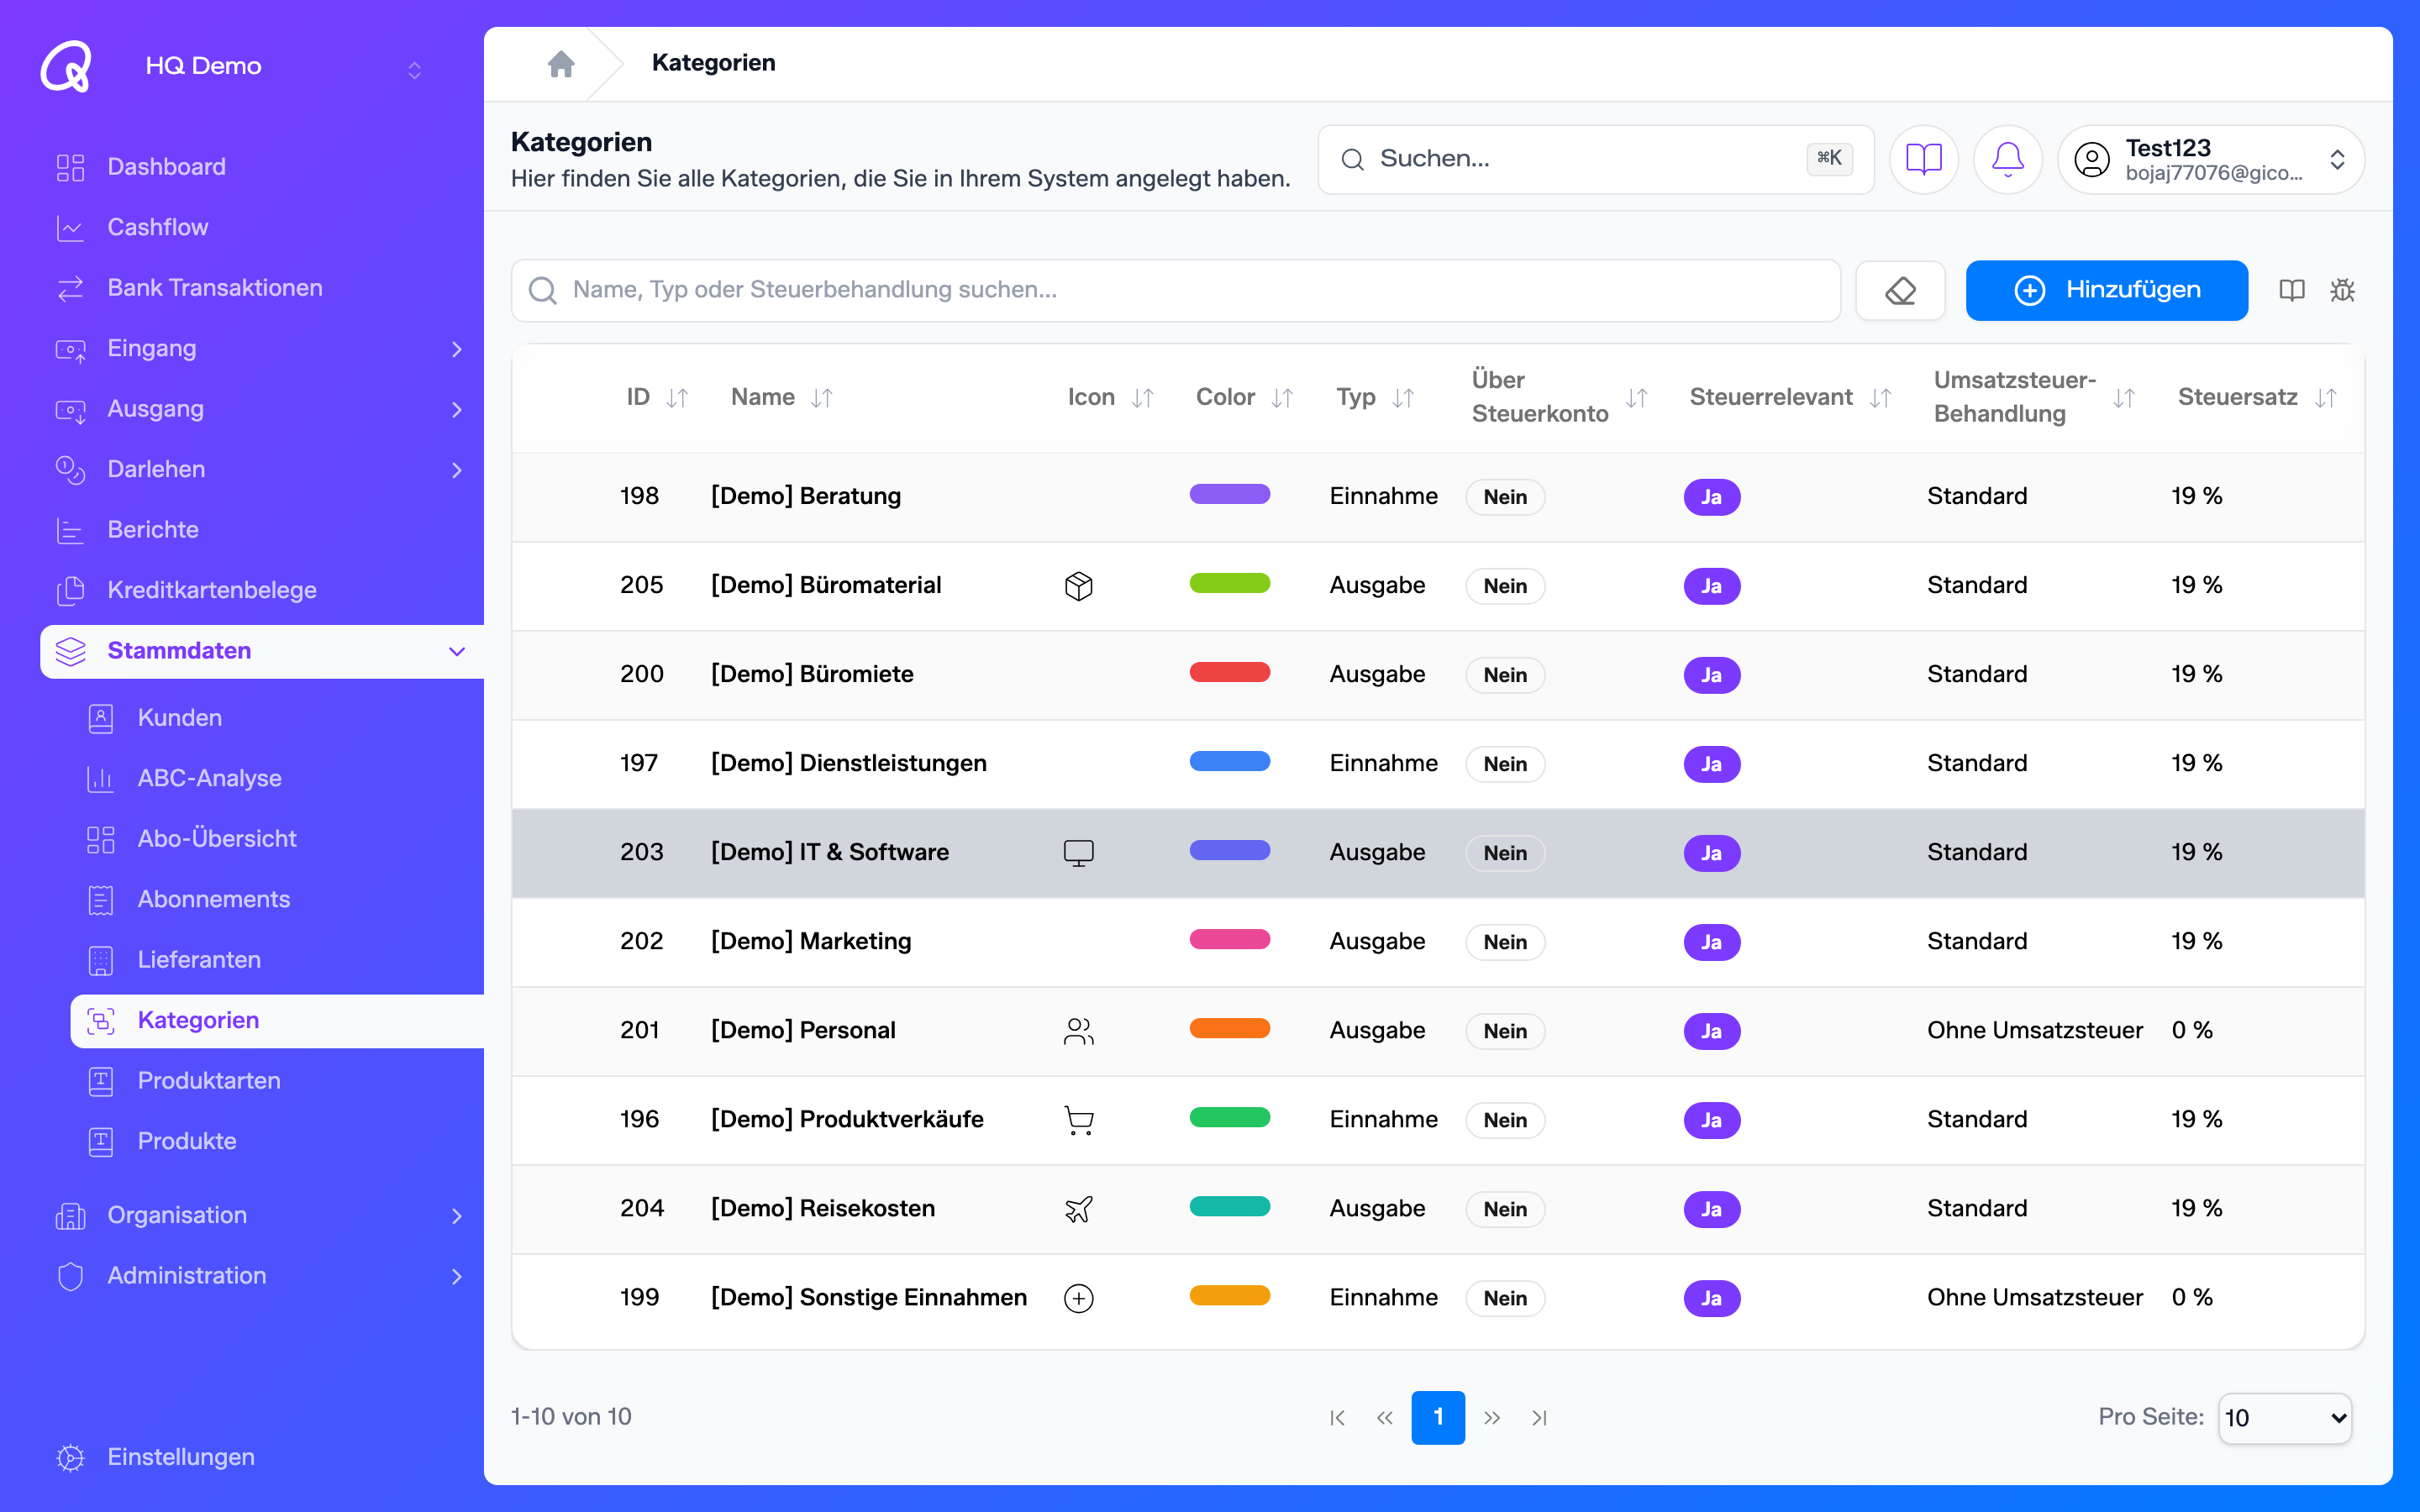Click the Hinzufügen button
This screenshot has height=1512, width=2420.
[2107, 290]
